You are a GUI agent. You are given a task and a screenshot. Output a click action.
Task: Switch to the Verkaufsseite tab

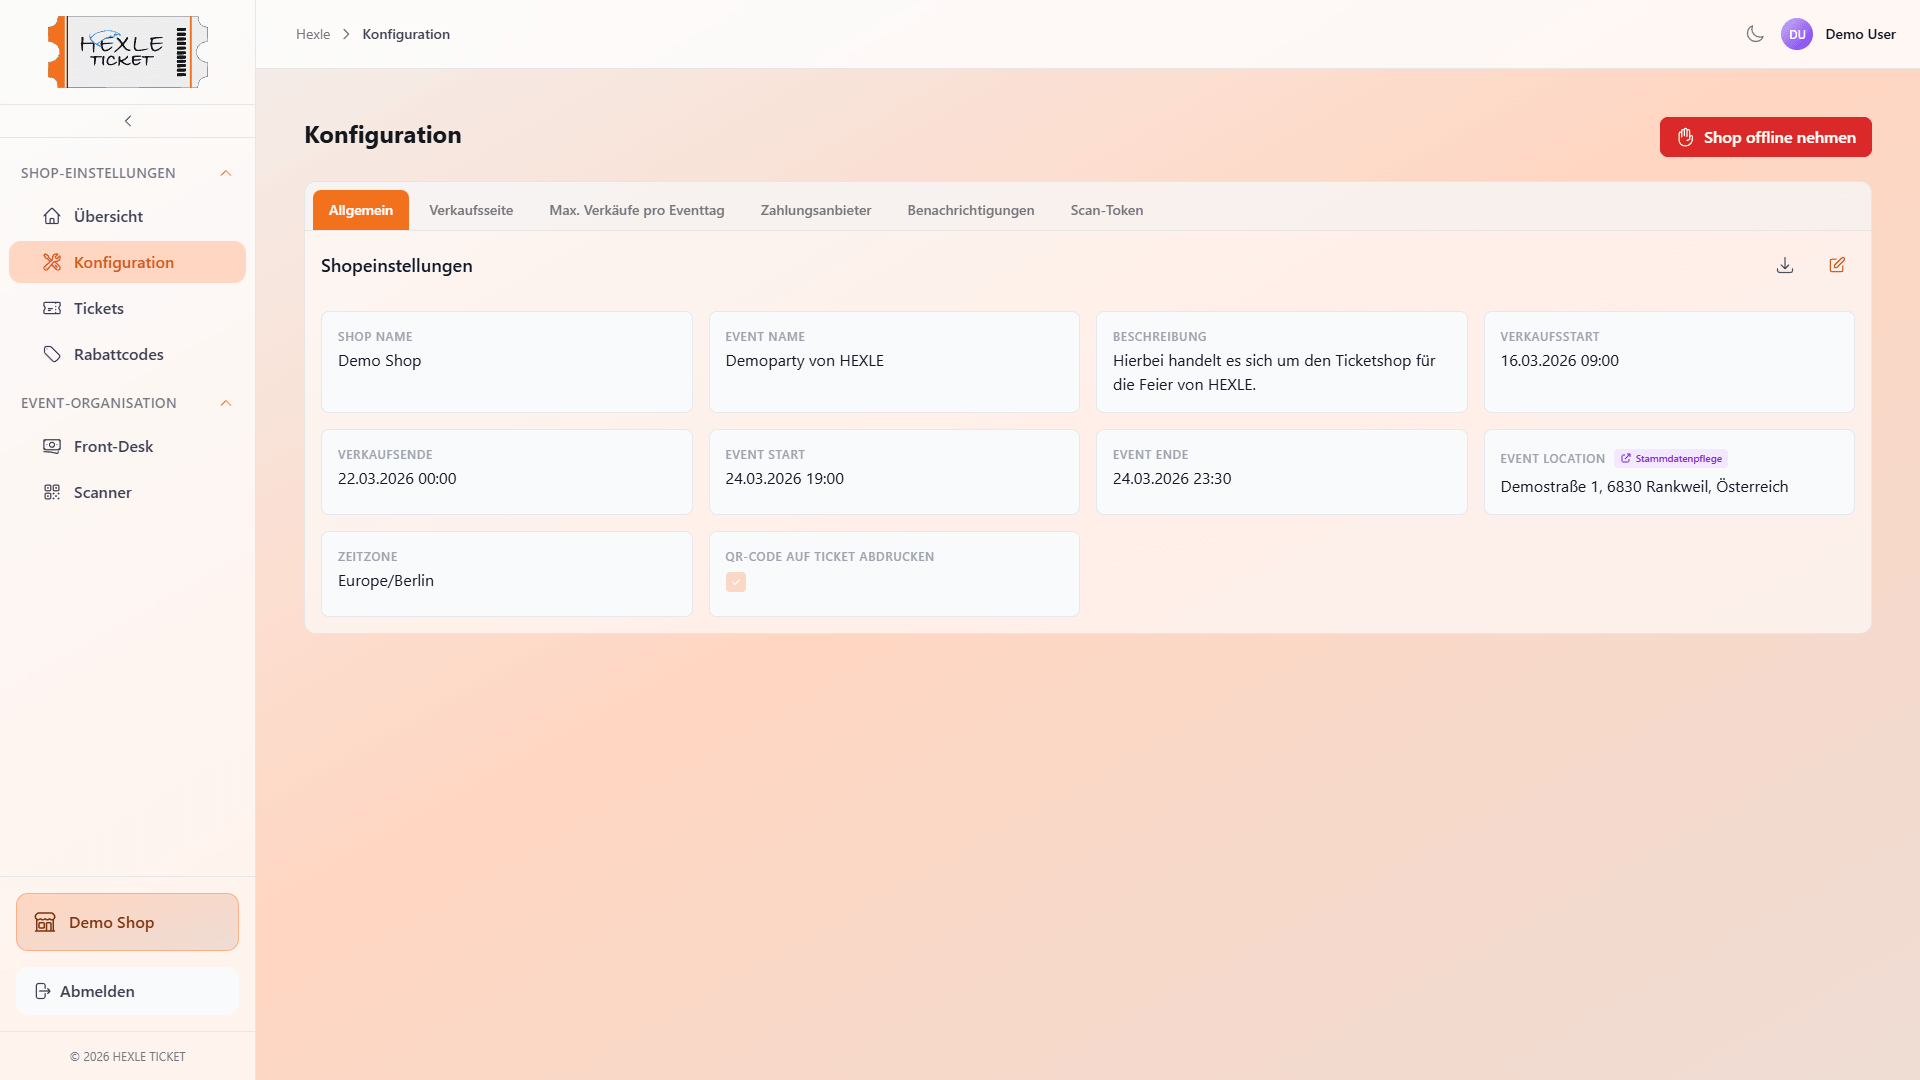[x=471, y=210]
